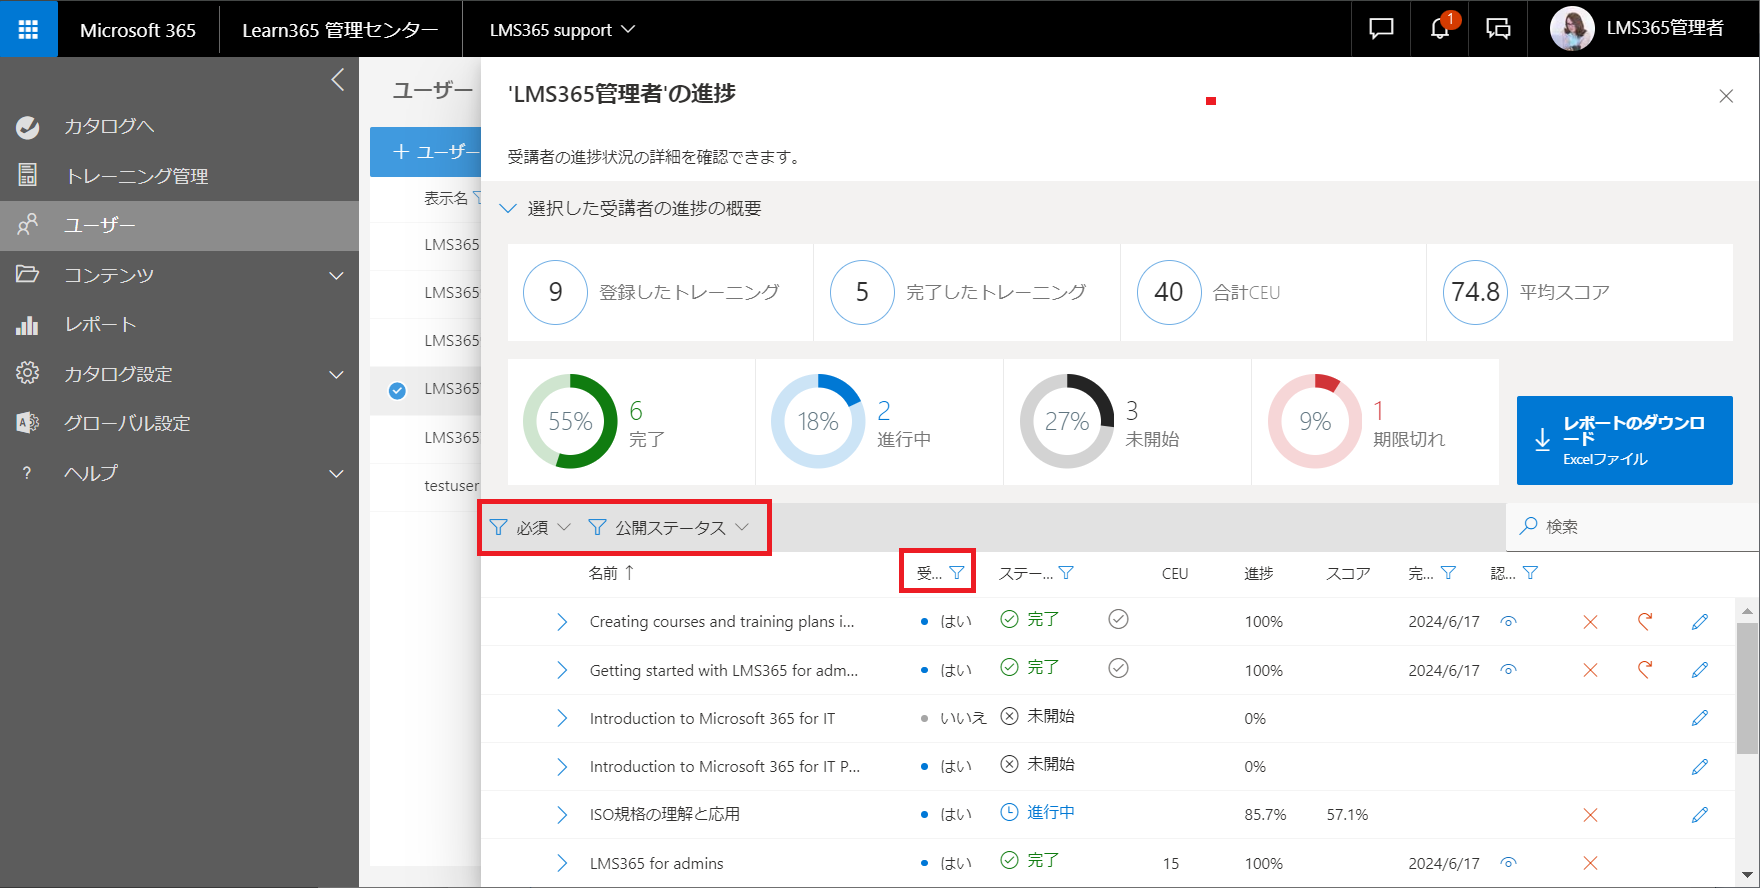This screenshot has height=888, width=1760.
Task: View certificate for LMS365 for admins row
Action: coord(1509,862)
